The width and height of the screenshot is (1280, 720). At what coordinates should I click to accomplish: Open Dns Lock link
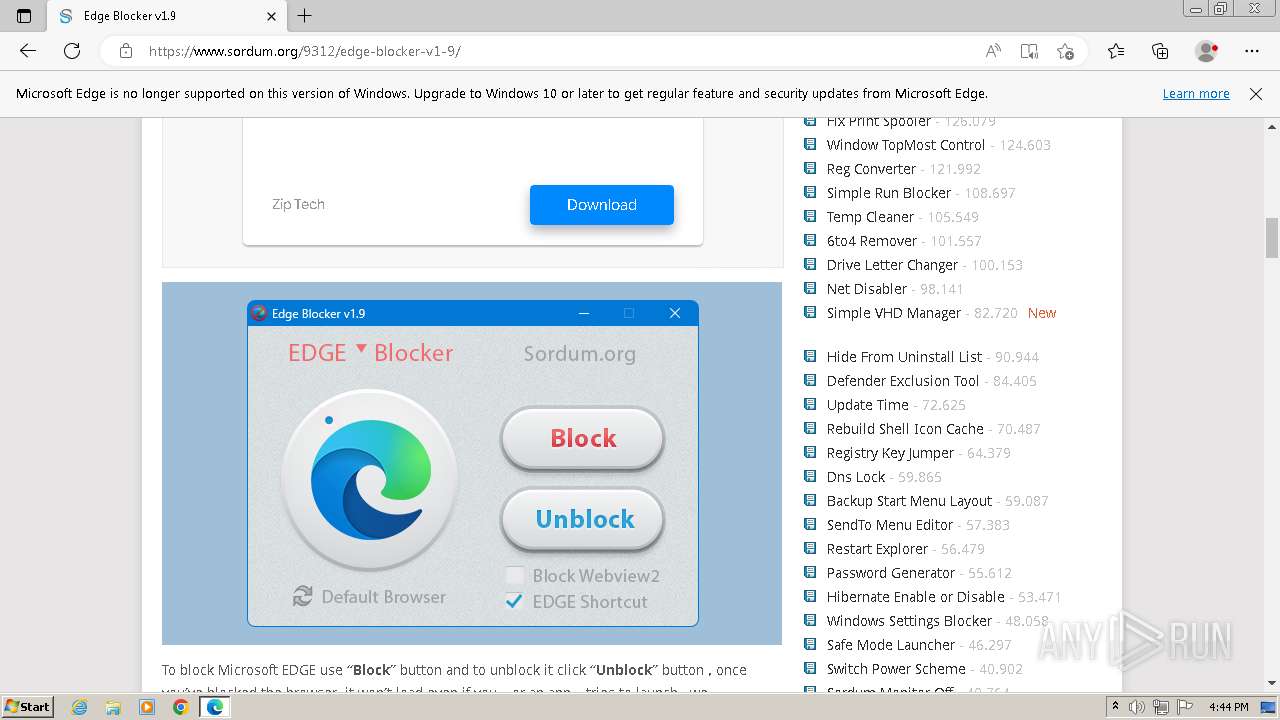click(856, 477)
